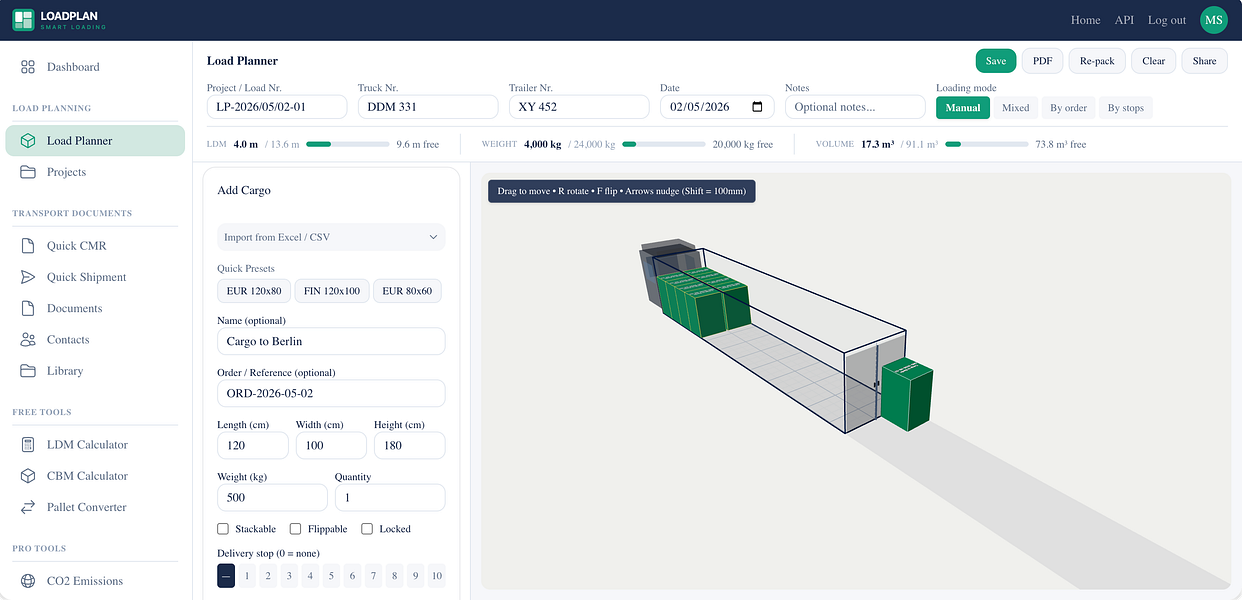Click the cargo Name field
This screenshot has height=600, width=1242.
[331, 341]
